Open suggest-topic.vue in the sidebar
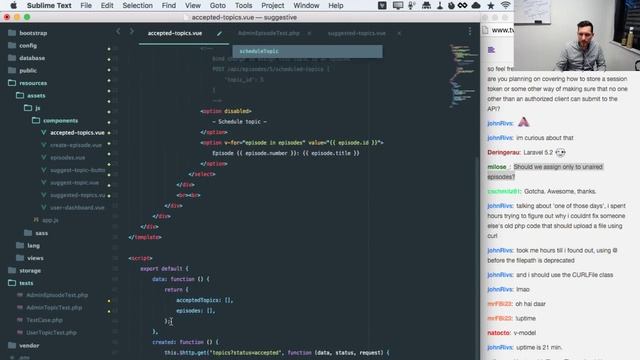 74,182
